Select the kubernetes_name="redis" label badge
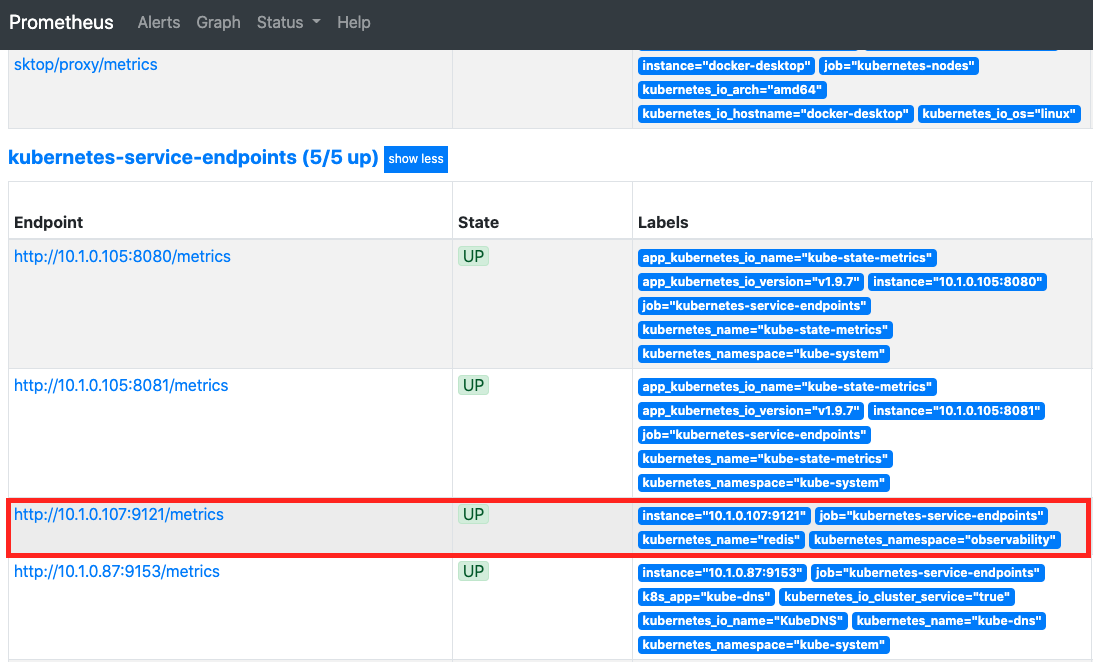This screenshot has height=662, width=1093. click(721, 540)
